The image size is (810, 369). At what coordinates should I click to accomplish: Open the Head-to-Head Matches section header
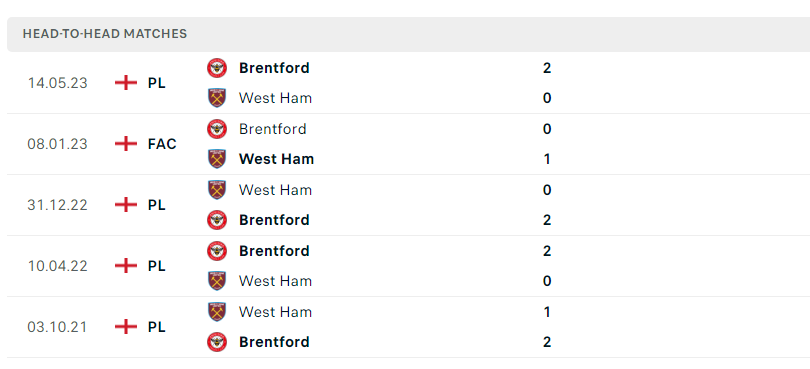(408, 34)
